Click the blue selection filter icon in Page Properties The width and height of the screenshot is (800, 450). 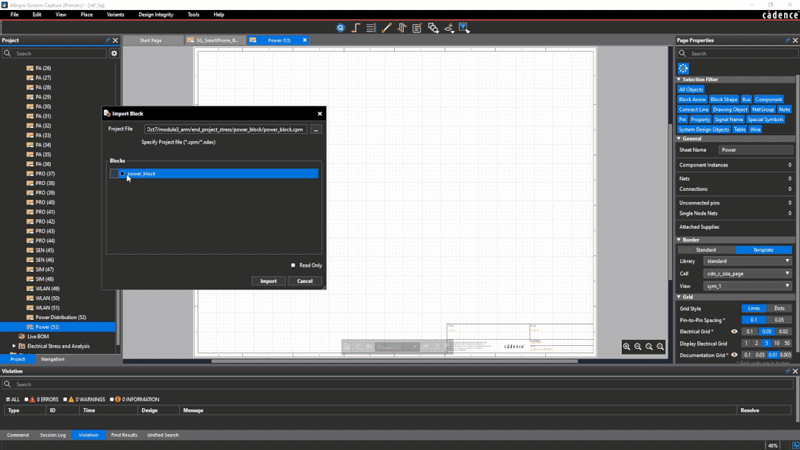(683, 68)
